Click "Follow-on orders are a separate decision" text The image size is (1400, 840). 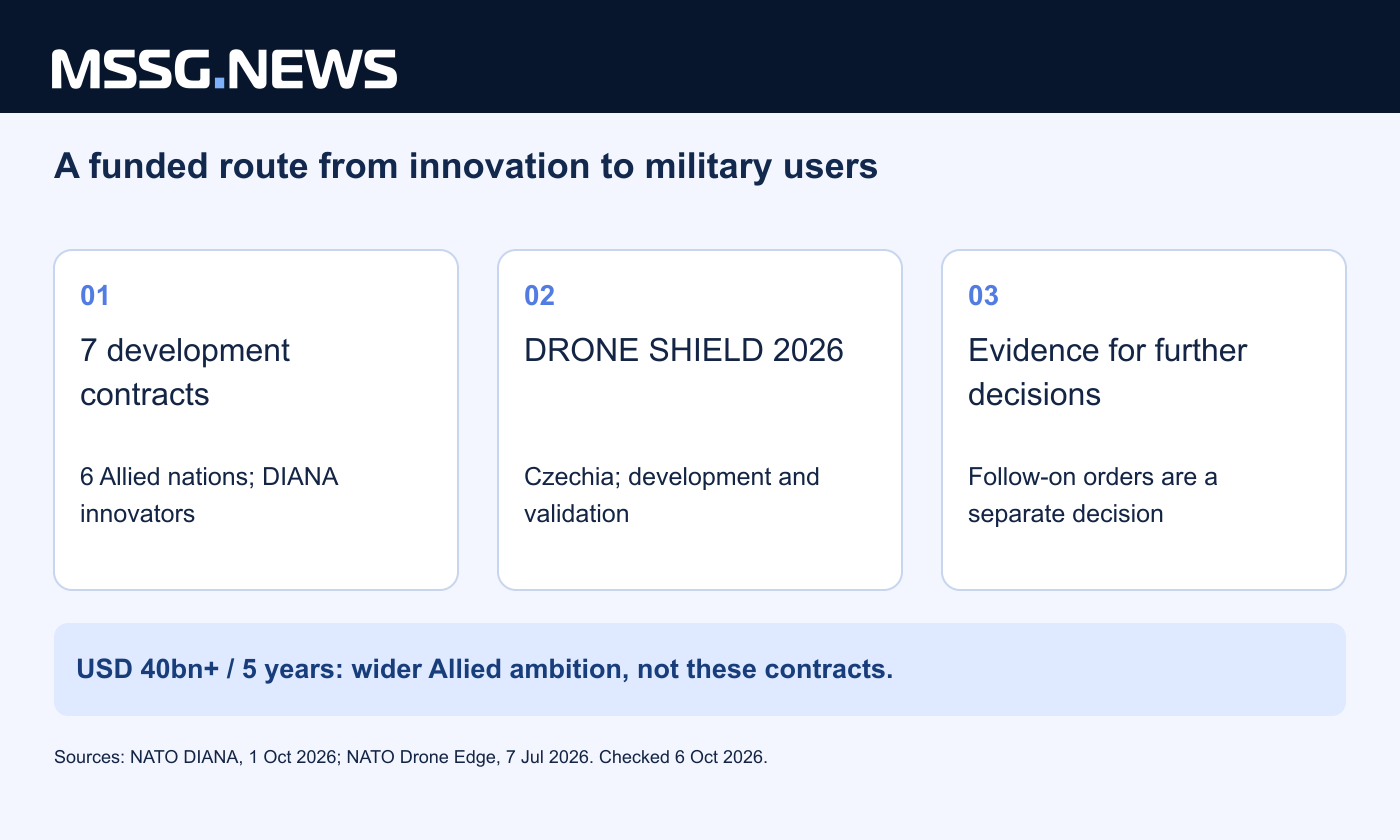click(1093, 495)
